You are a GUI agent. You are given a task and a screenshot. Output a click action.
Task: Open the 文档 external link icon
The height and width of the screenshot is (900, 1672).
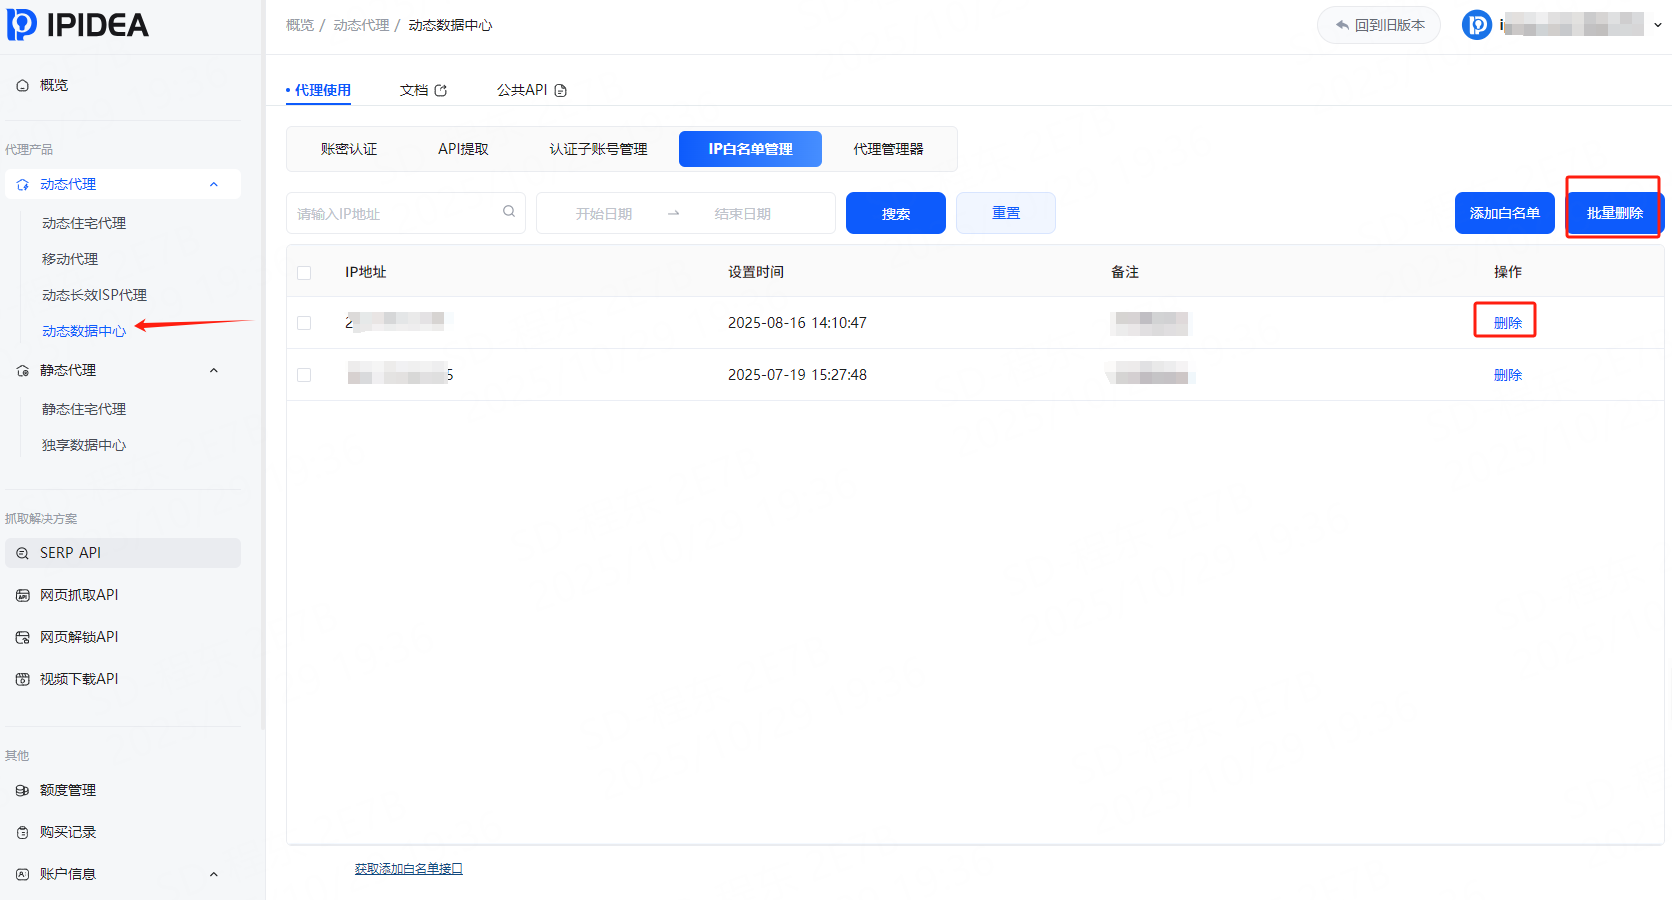441,90
